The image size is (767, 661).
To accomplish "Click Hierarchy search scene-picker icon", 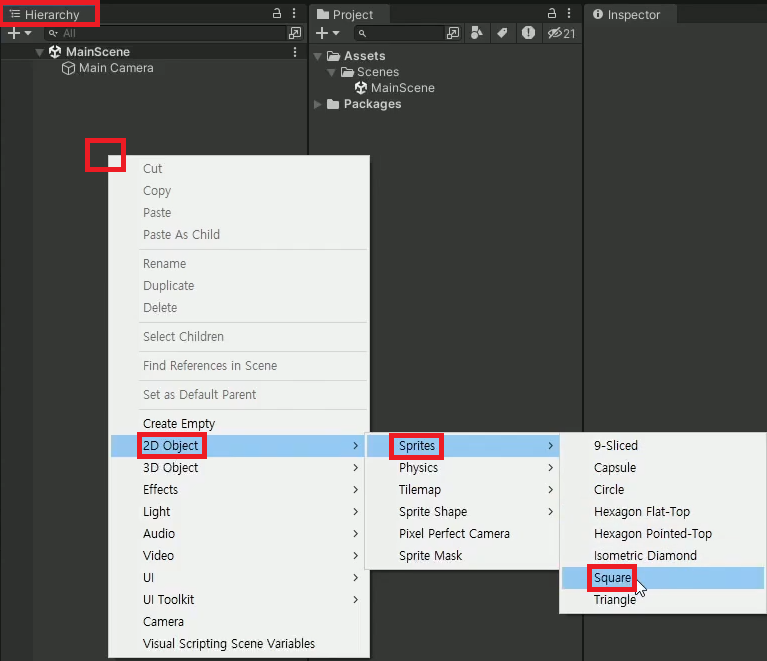I will coord(295,33).
